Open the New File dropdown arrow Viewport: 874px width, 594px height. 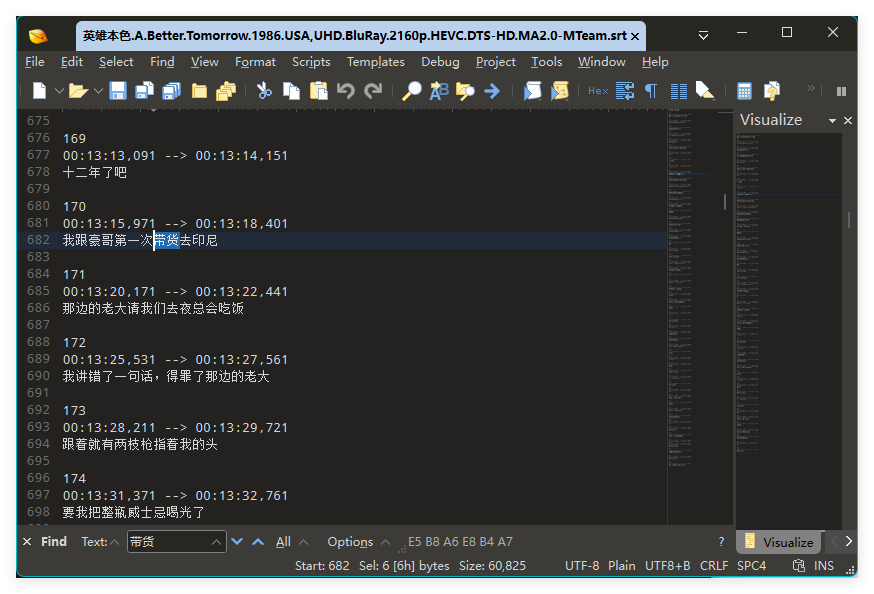pyautogui.click(x=59, y=91)
